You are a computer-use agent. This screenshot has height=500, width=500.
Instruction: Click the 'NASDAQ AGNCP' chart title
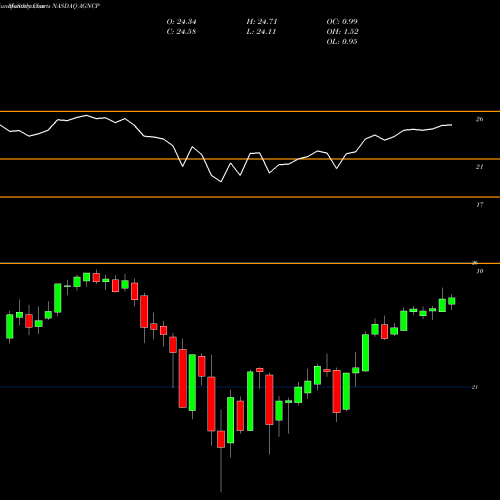[75, 6]
